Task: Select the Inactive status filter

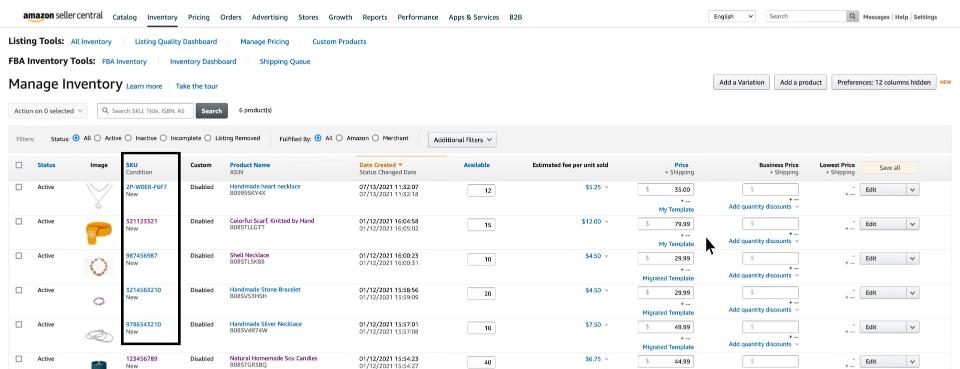Action: coord(128,138)
